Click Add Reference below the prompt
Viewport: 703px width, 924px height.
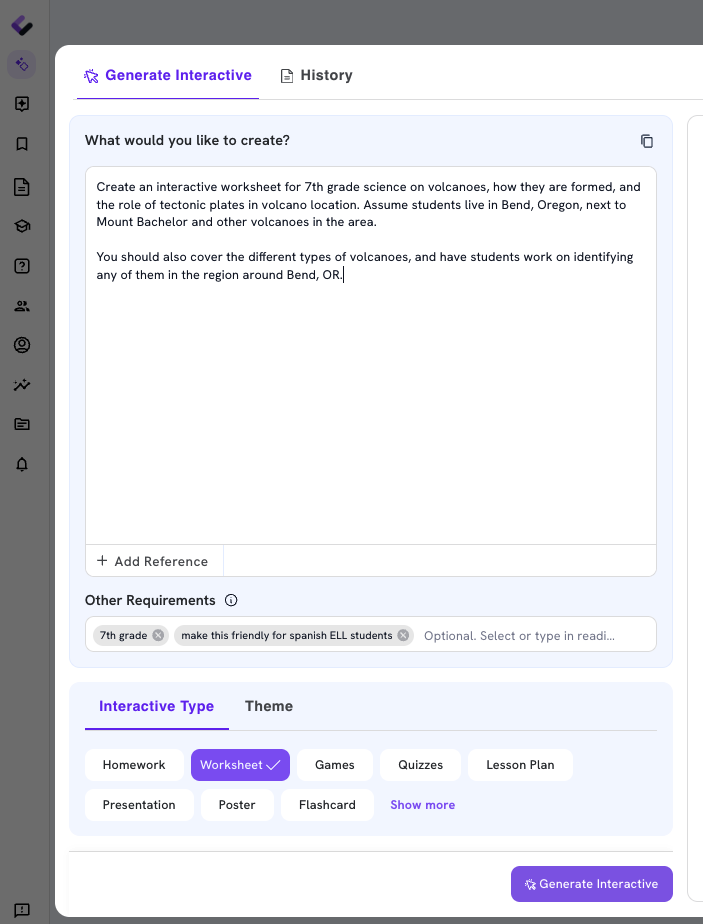[153, 561]
